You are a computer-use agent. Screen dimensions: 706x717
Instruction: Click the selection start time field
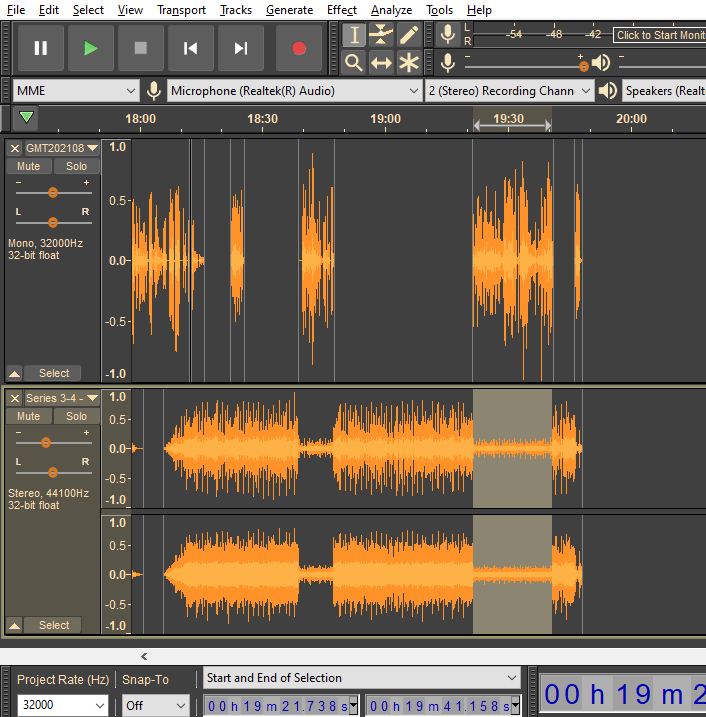(277, 706)
